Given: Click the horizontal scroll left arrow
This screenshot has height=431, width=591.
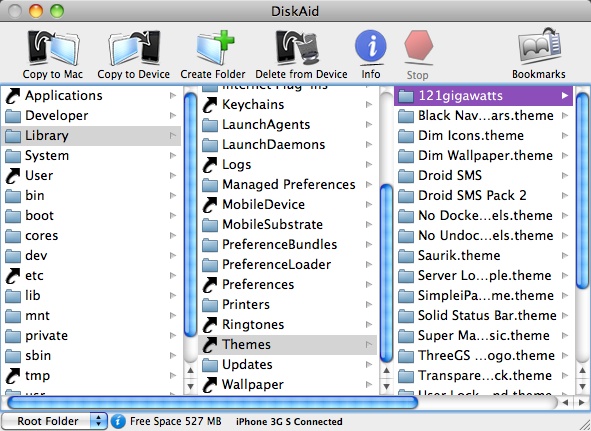Looking at the screenshot, I should click(x=565, y=403).
